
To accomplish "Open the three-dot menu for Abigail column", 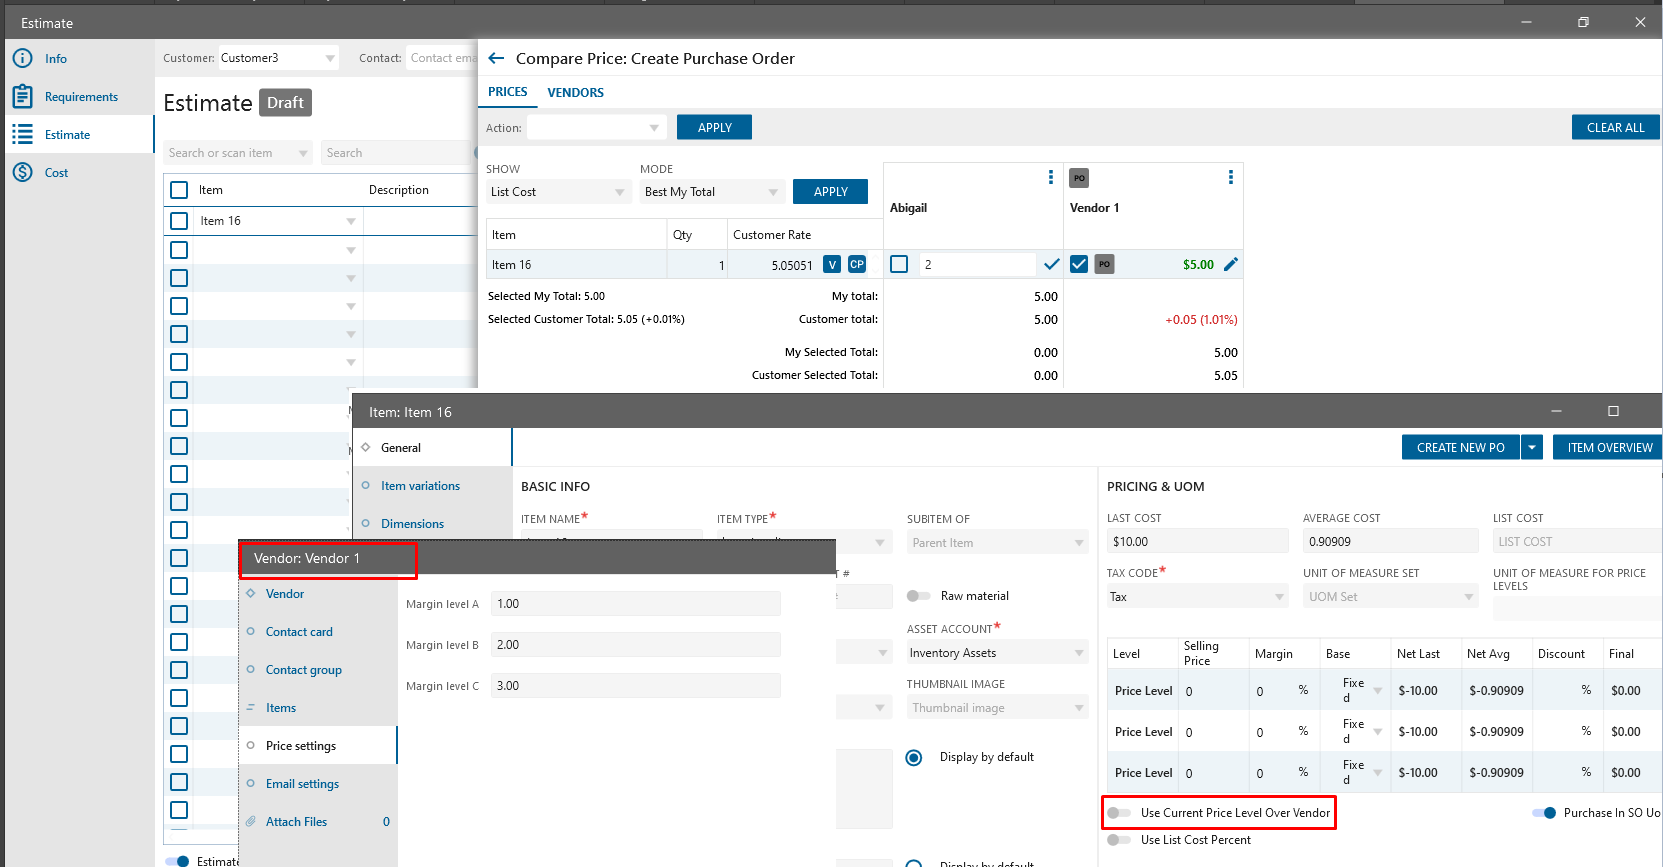I will [1050, 177].
